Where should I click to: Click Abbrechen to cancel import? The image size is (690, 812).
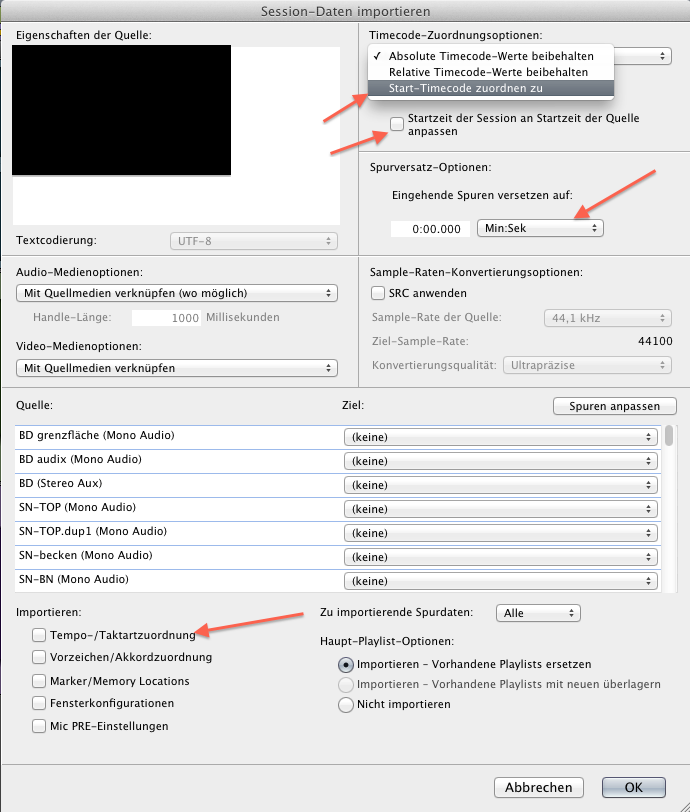[539, 788]
